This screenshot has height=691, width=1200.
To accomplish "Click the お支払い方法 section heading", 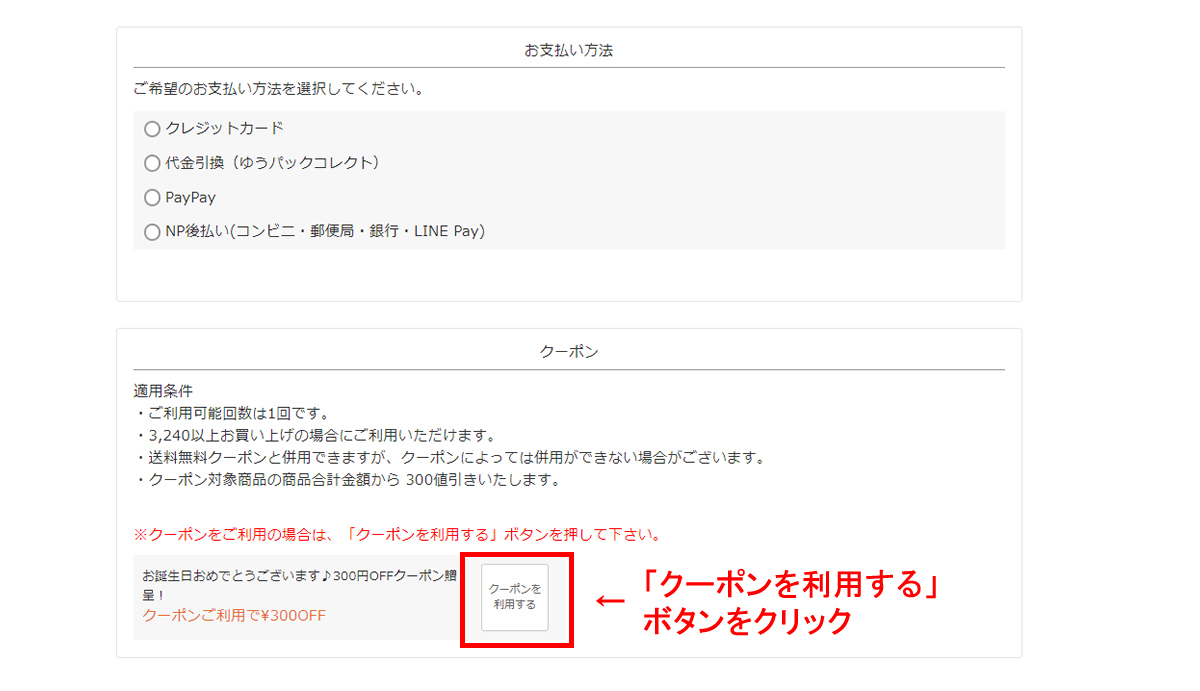I will pyautogui.click(x=568, y=49).
